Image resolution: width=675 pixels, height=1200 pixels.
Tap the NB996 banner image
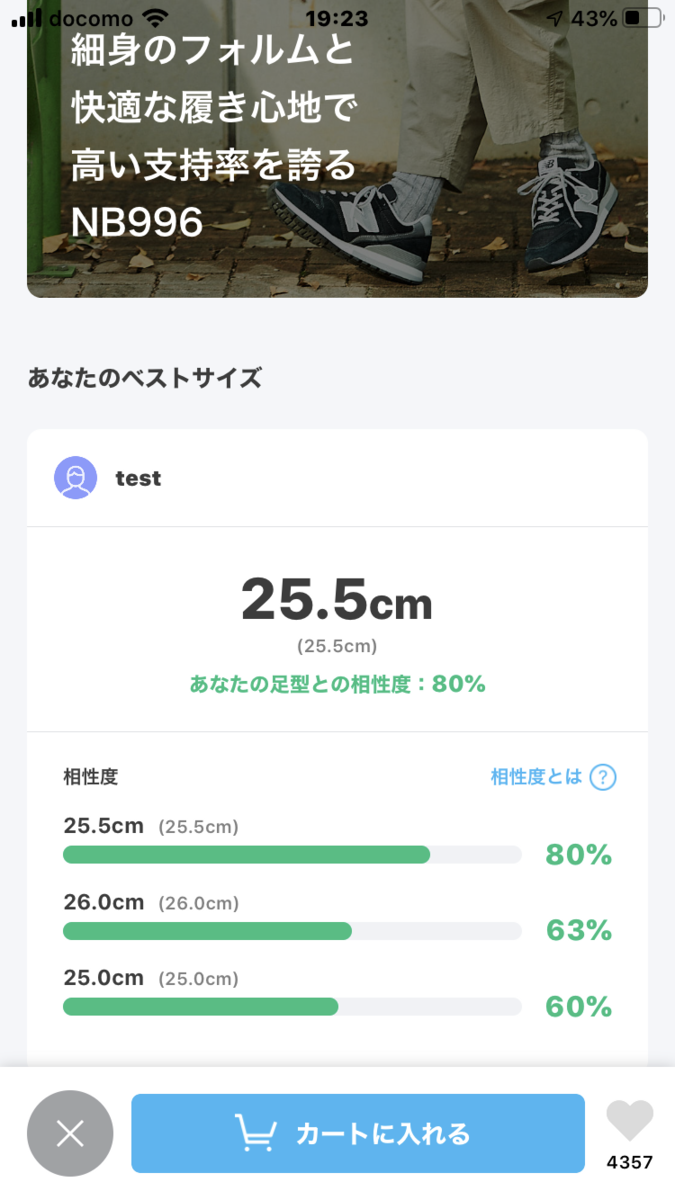(337, 148)
